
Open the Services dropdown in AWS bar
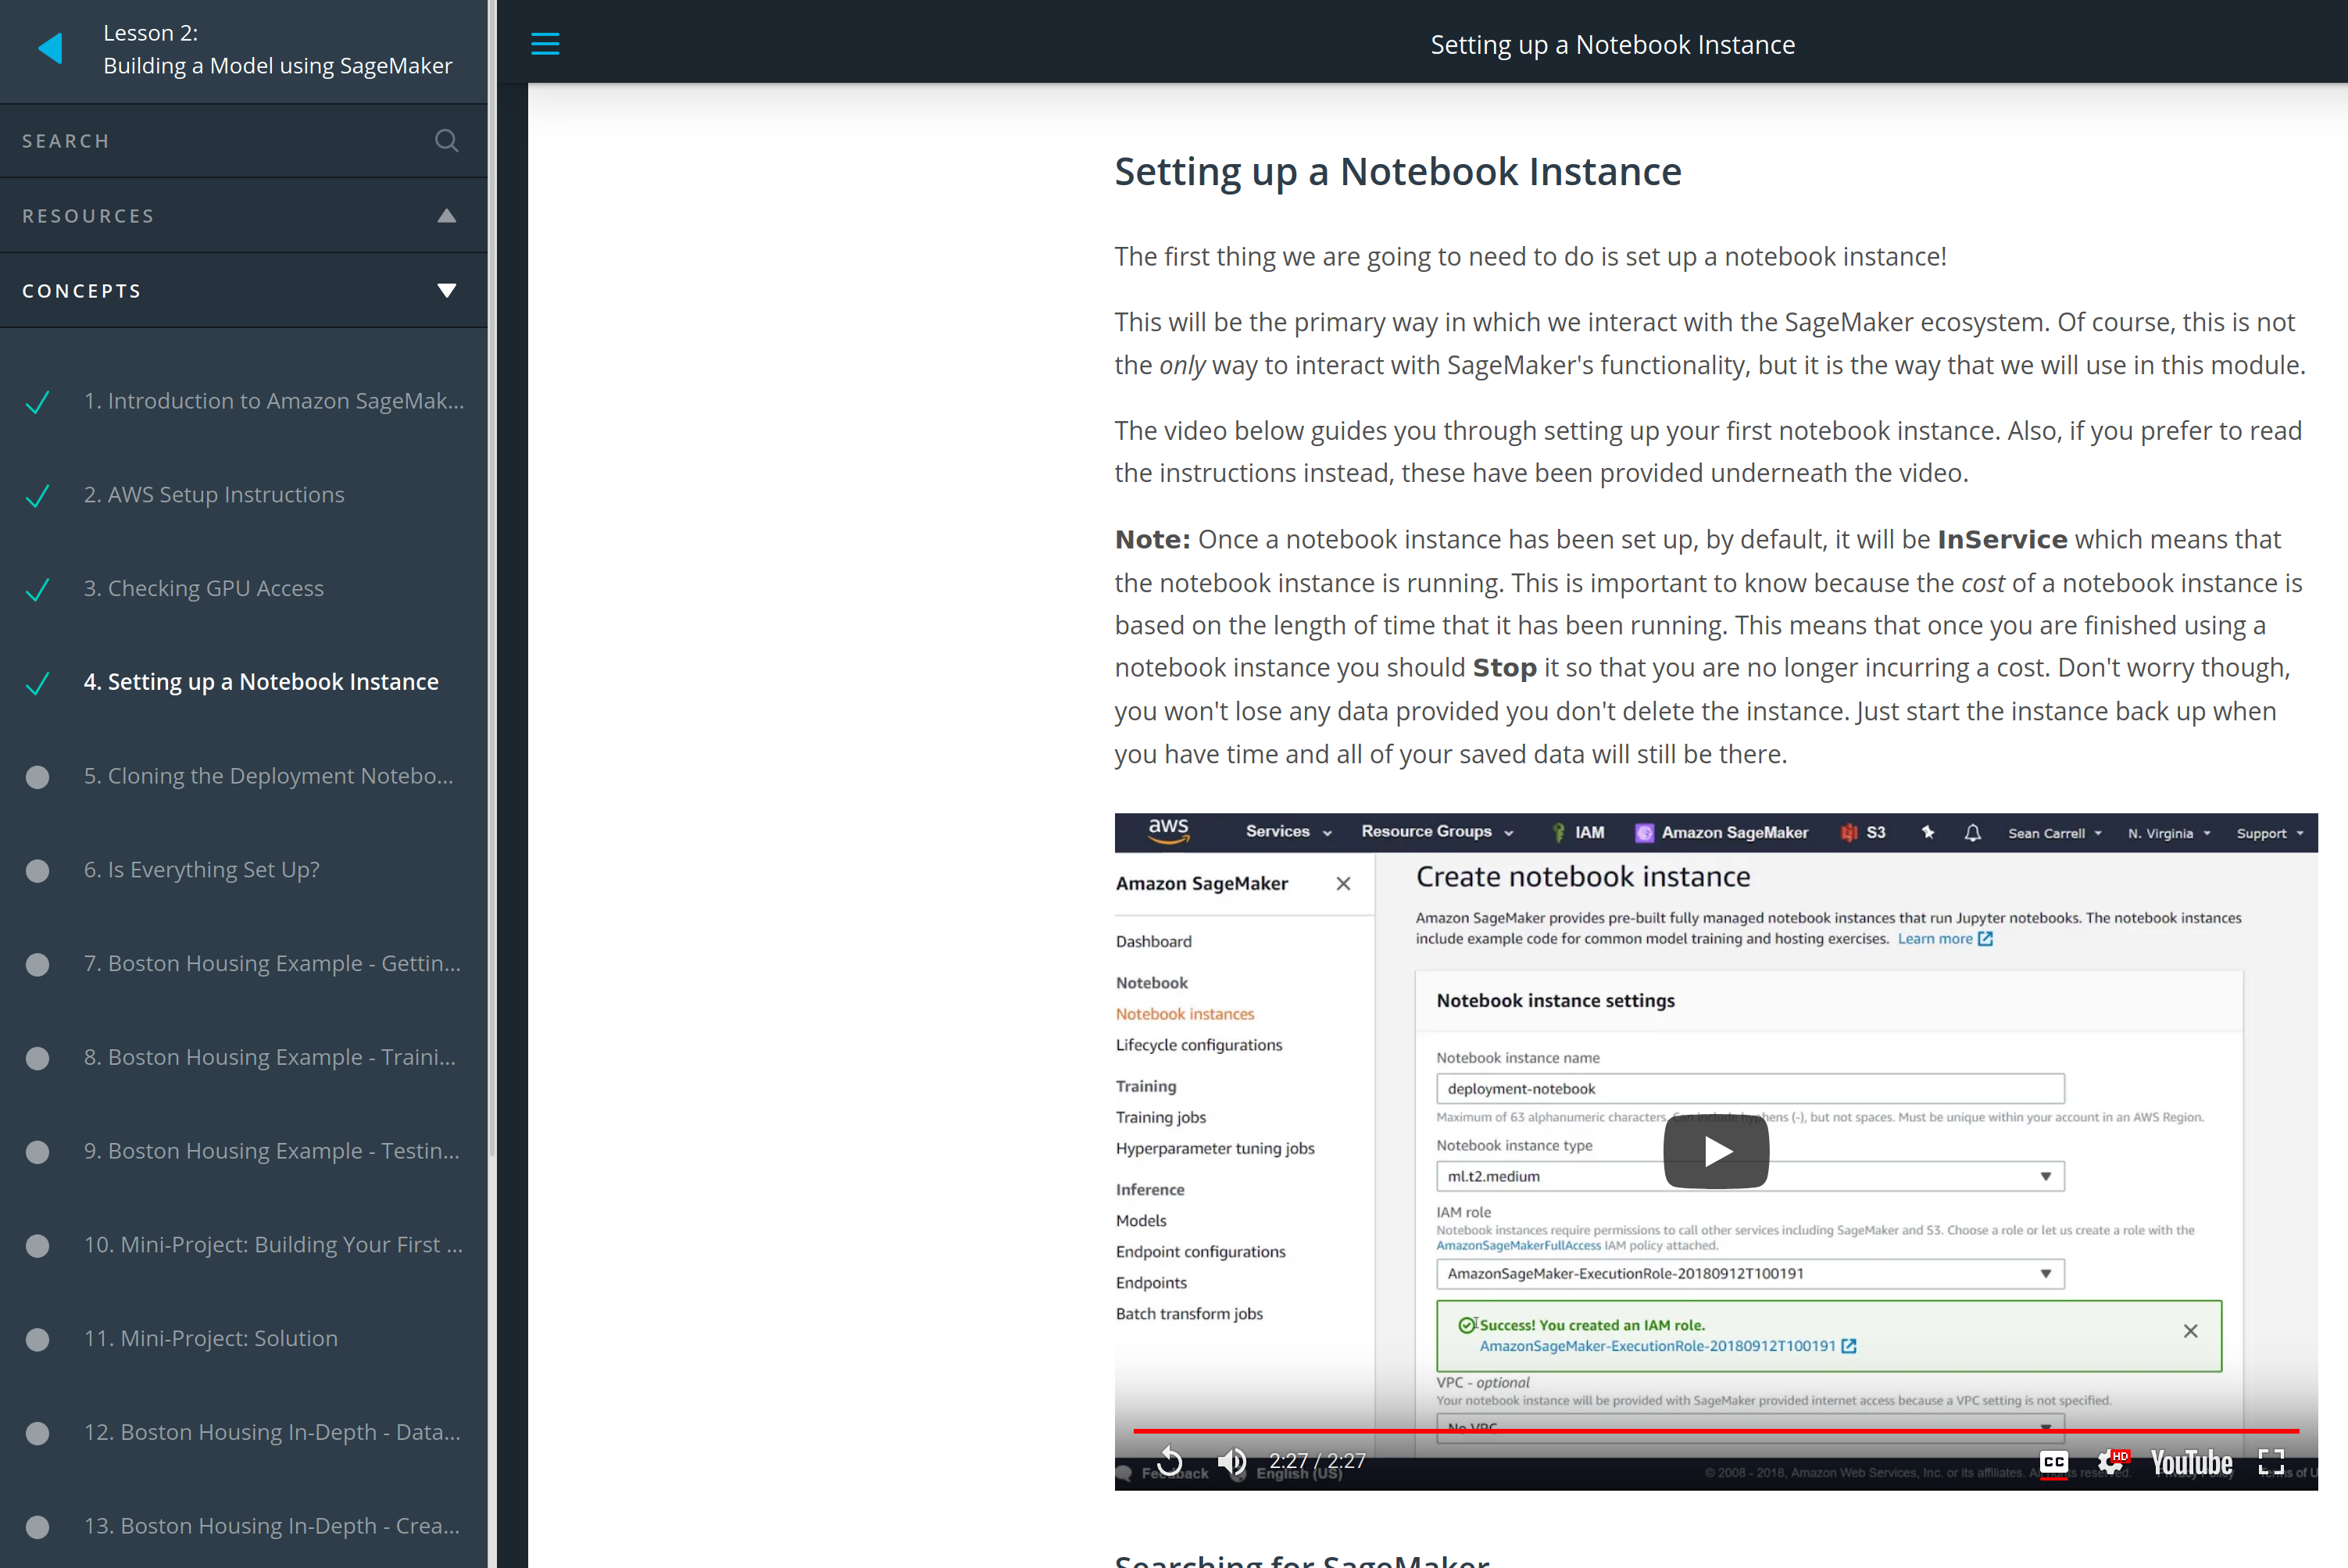pos(1288,832)
